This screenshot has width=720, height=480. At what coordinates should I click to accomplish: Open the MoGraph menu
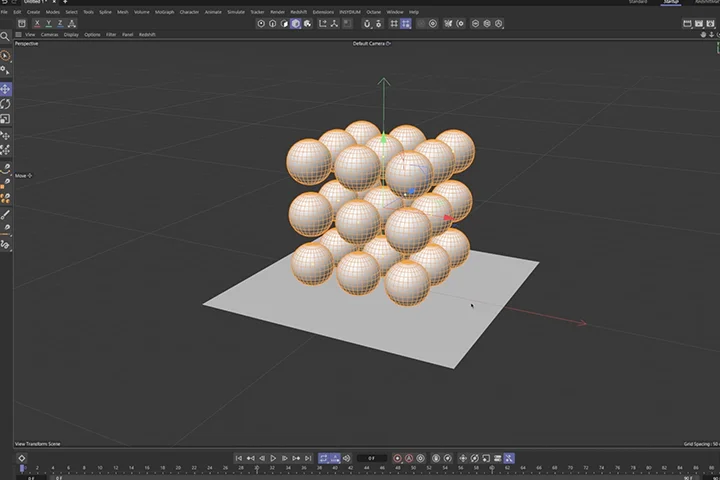[x=164, y=12]
